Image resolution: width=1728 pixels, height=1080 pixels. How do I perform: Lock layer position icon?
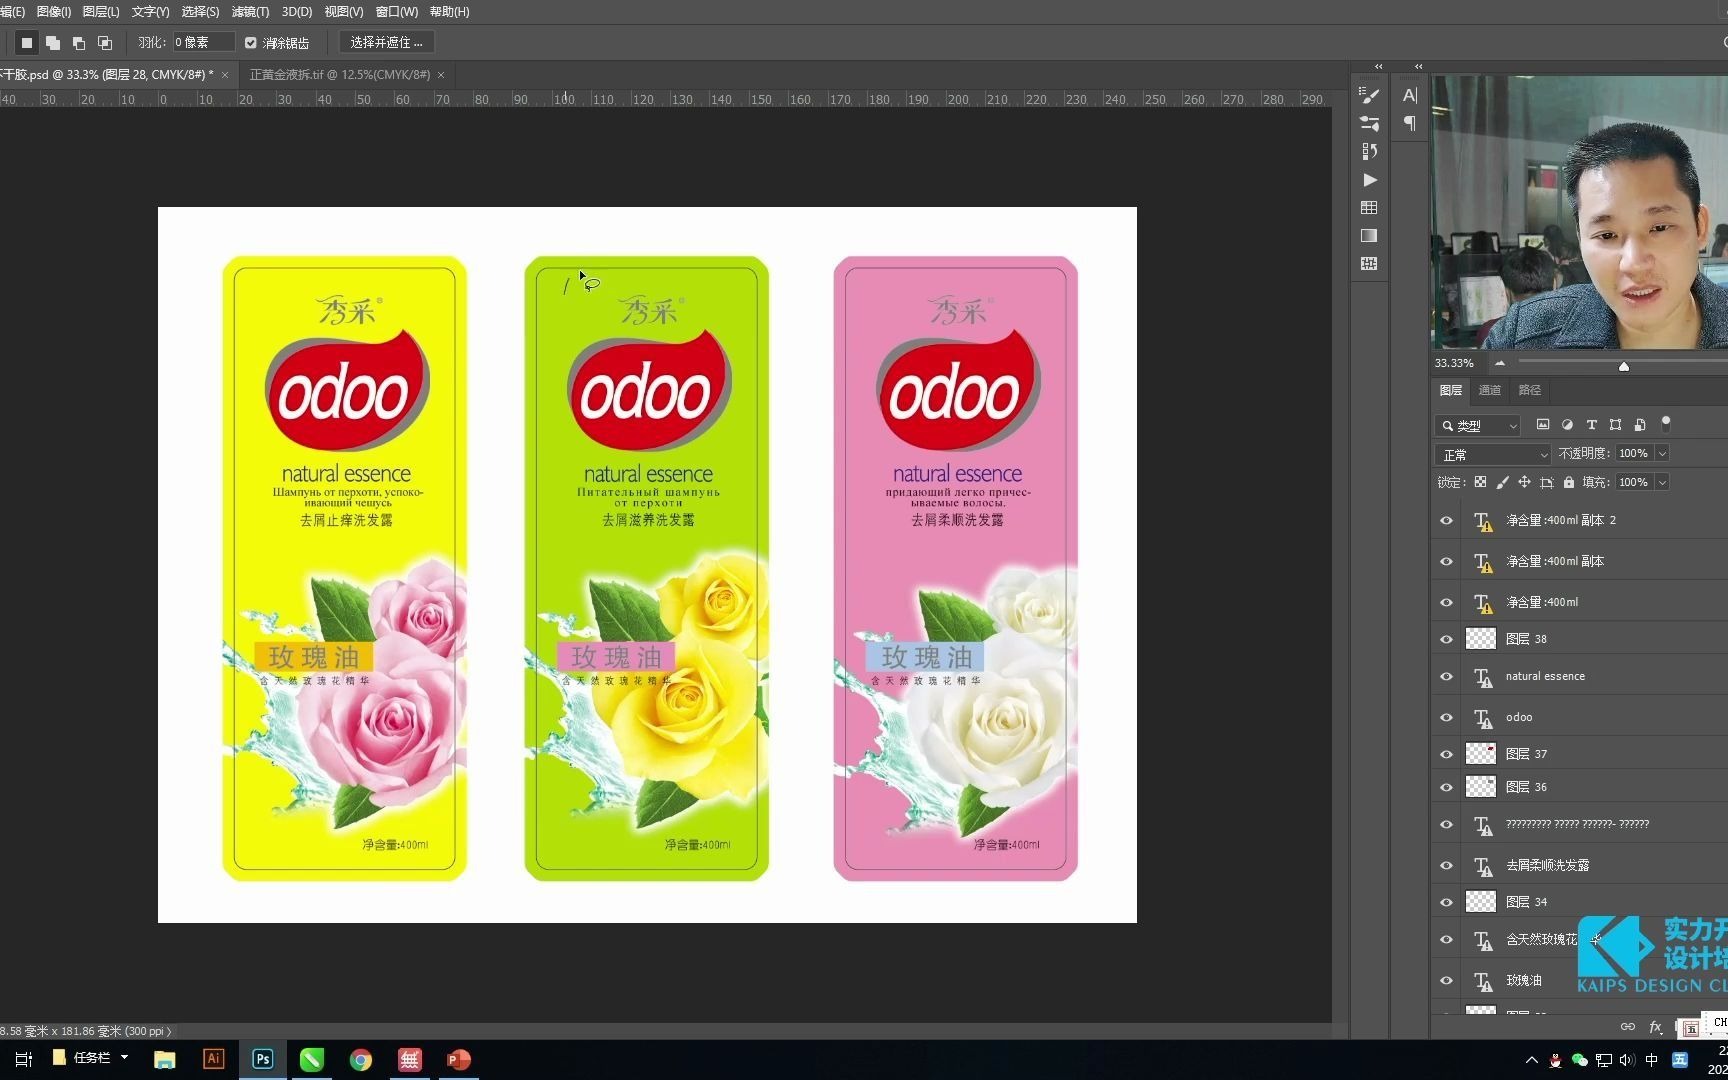pos(1524,482)
